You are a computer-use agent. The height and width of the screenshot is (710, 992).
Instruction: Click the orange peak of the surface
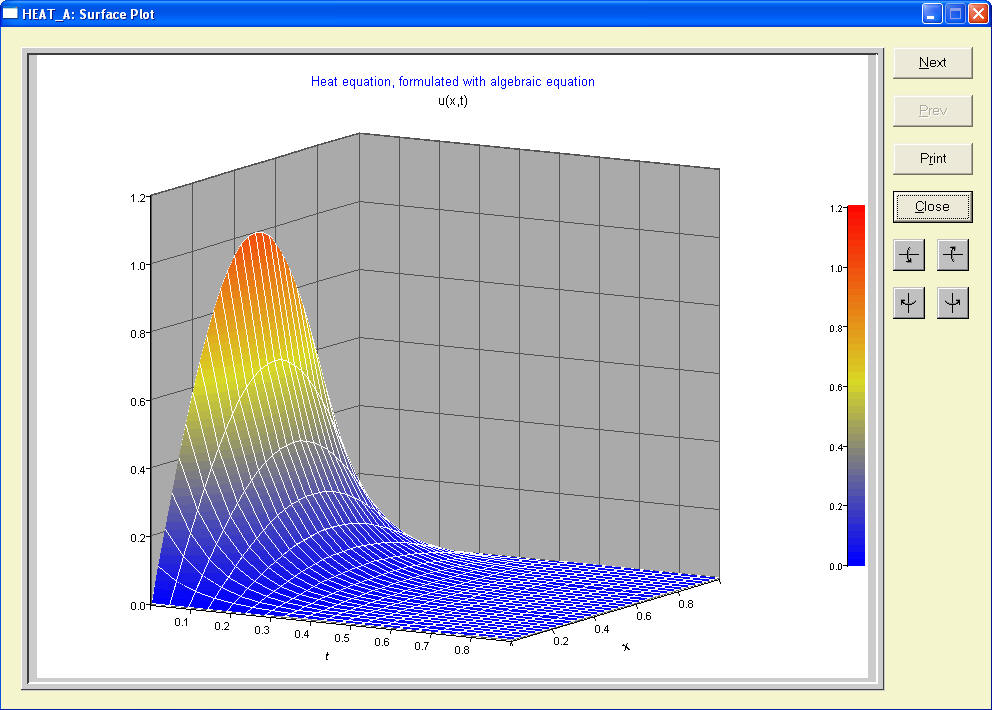(x=260, y=250)
